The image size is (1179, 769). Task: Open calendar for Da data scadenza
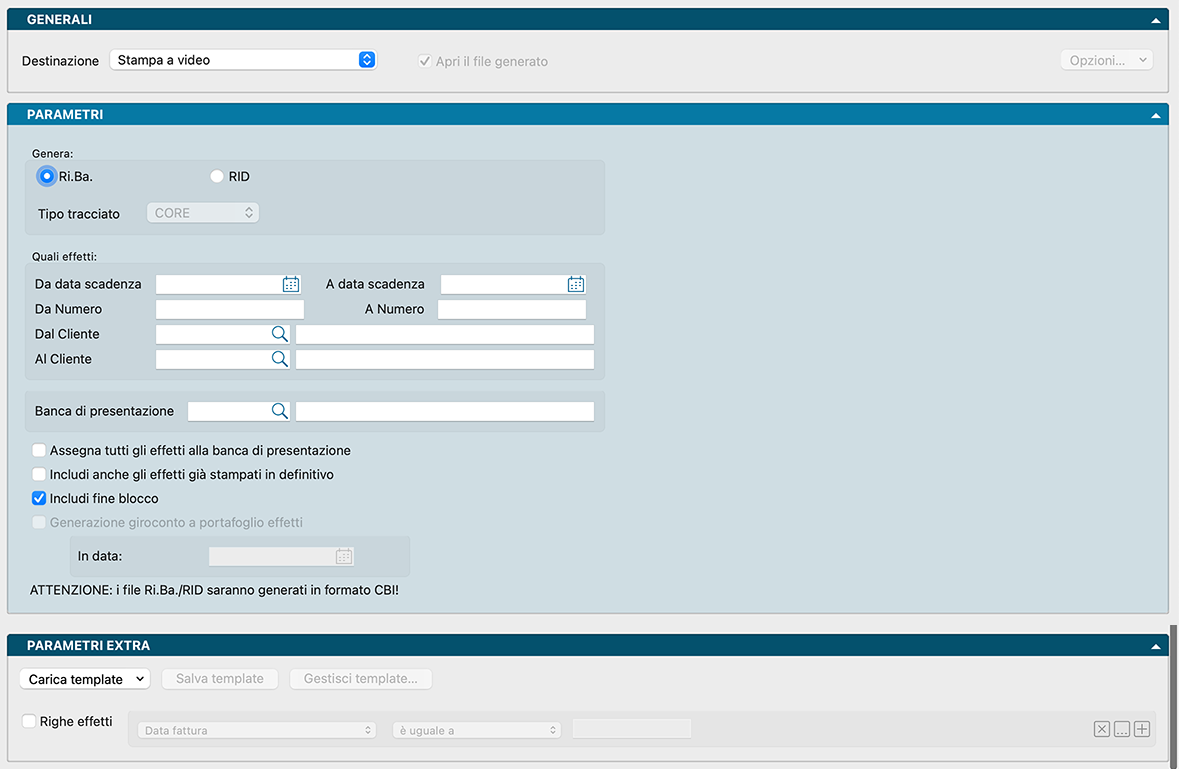pyautogui.click(x=291, y=284)
